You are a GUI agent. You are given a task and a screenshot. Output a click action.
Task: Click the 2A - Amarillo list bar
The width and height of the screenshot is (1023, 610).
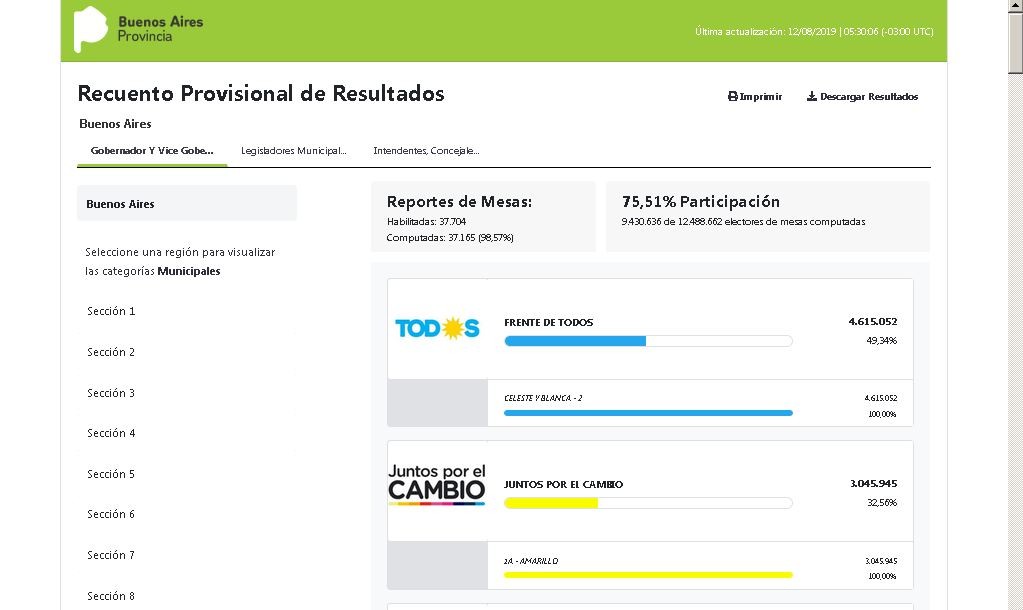[649, 575]
